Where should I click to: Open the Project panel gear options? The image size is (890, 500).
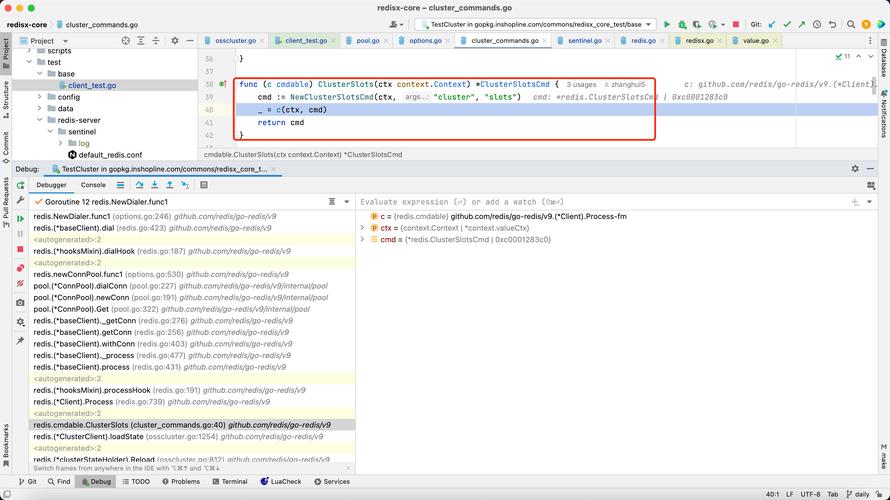175,41
